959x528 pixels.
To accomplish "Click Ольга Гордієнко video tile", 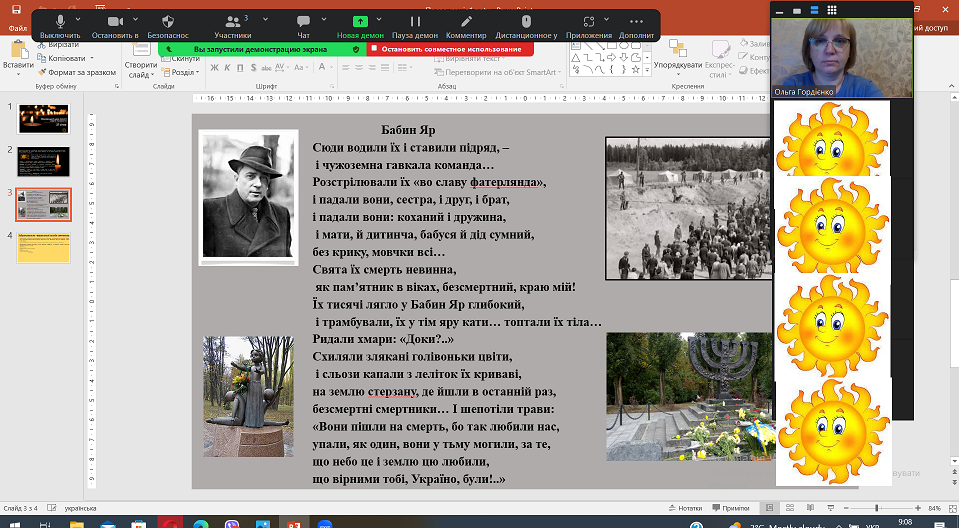I will pyautogui.click(x=842, y=57).
